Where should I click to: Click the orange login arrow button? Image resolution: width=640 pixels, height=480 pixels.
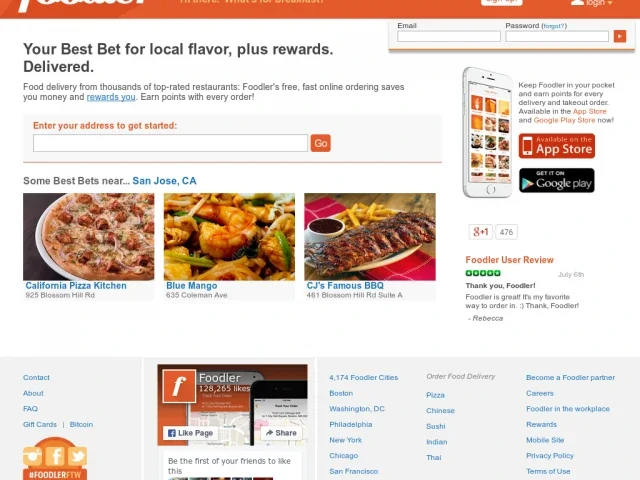(620, 36)
